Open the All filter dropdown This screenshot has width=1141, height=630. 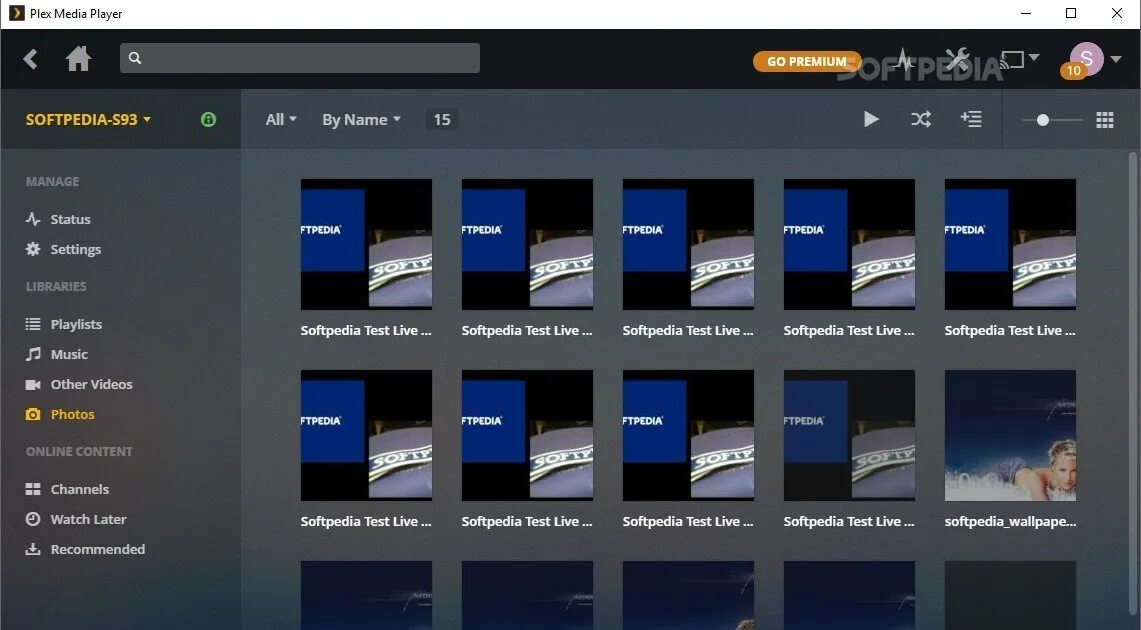pyautogui.click(x=281, y=119)
